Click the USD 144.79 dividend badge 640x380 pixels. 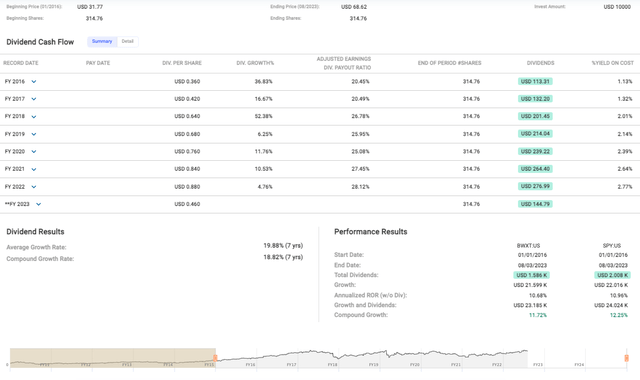[535, 204]
